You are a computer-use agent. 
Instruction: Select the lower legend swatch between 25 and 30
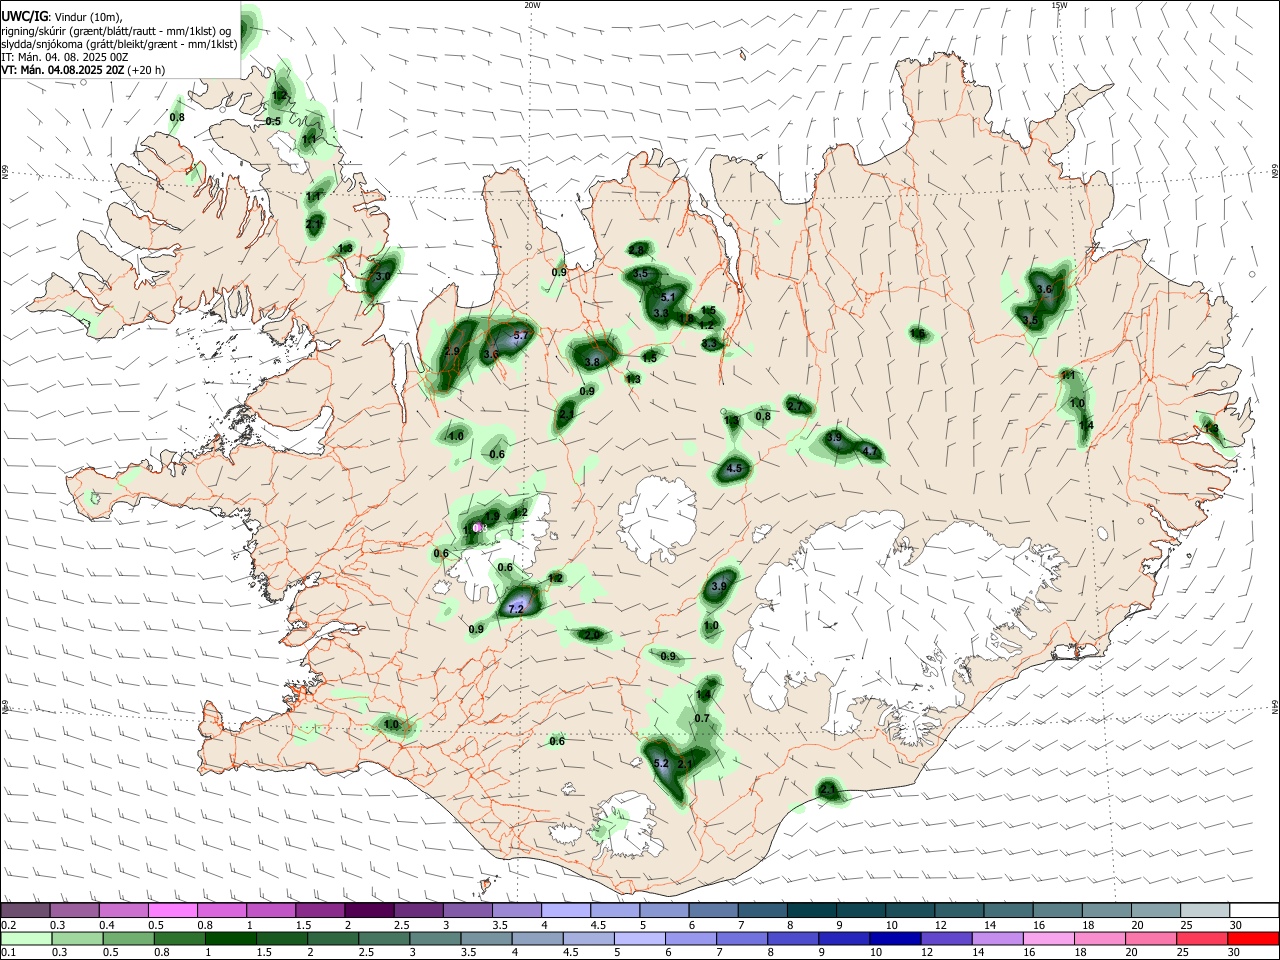click(x=1202, y=939)
